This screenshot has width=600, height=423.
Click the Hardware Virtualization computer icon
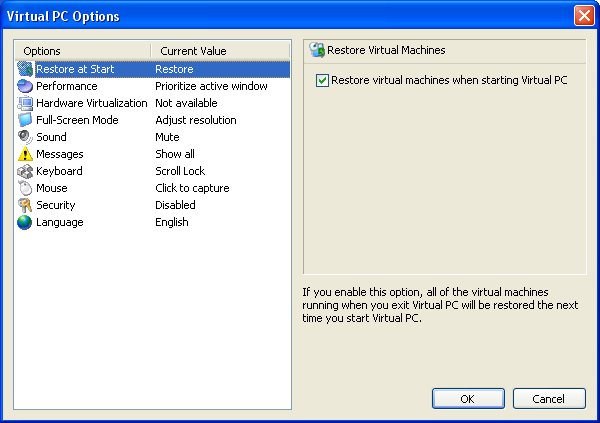pyautogui.click(x=25, y=103)
